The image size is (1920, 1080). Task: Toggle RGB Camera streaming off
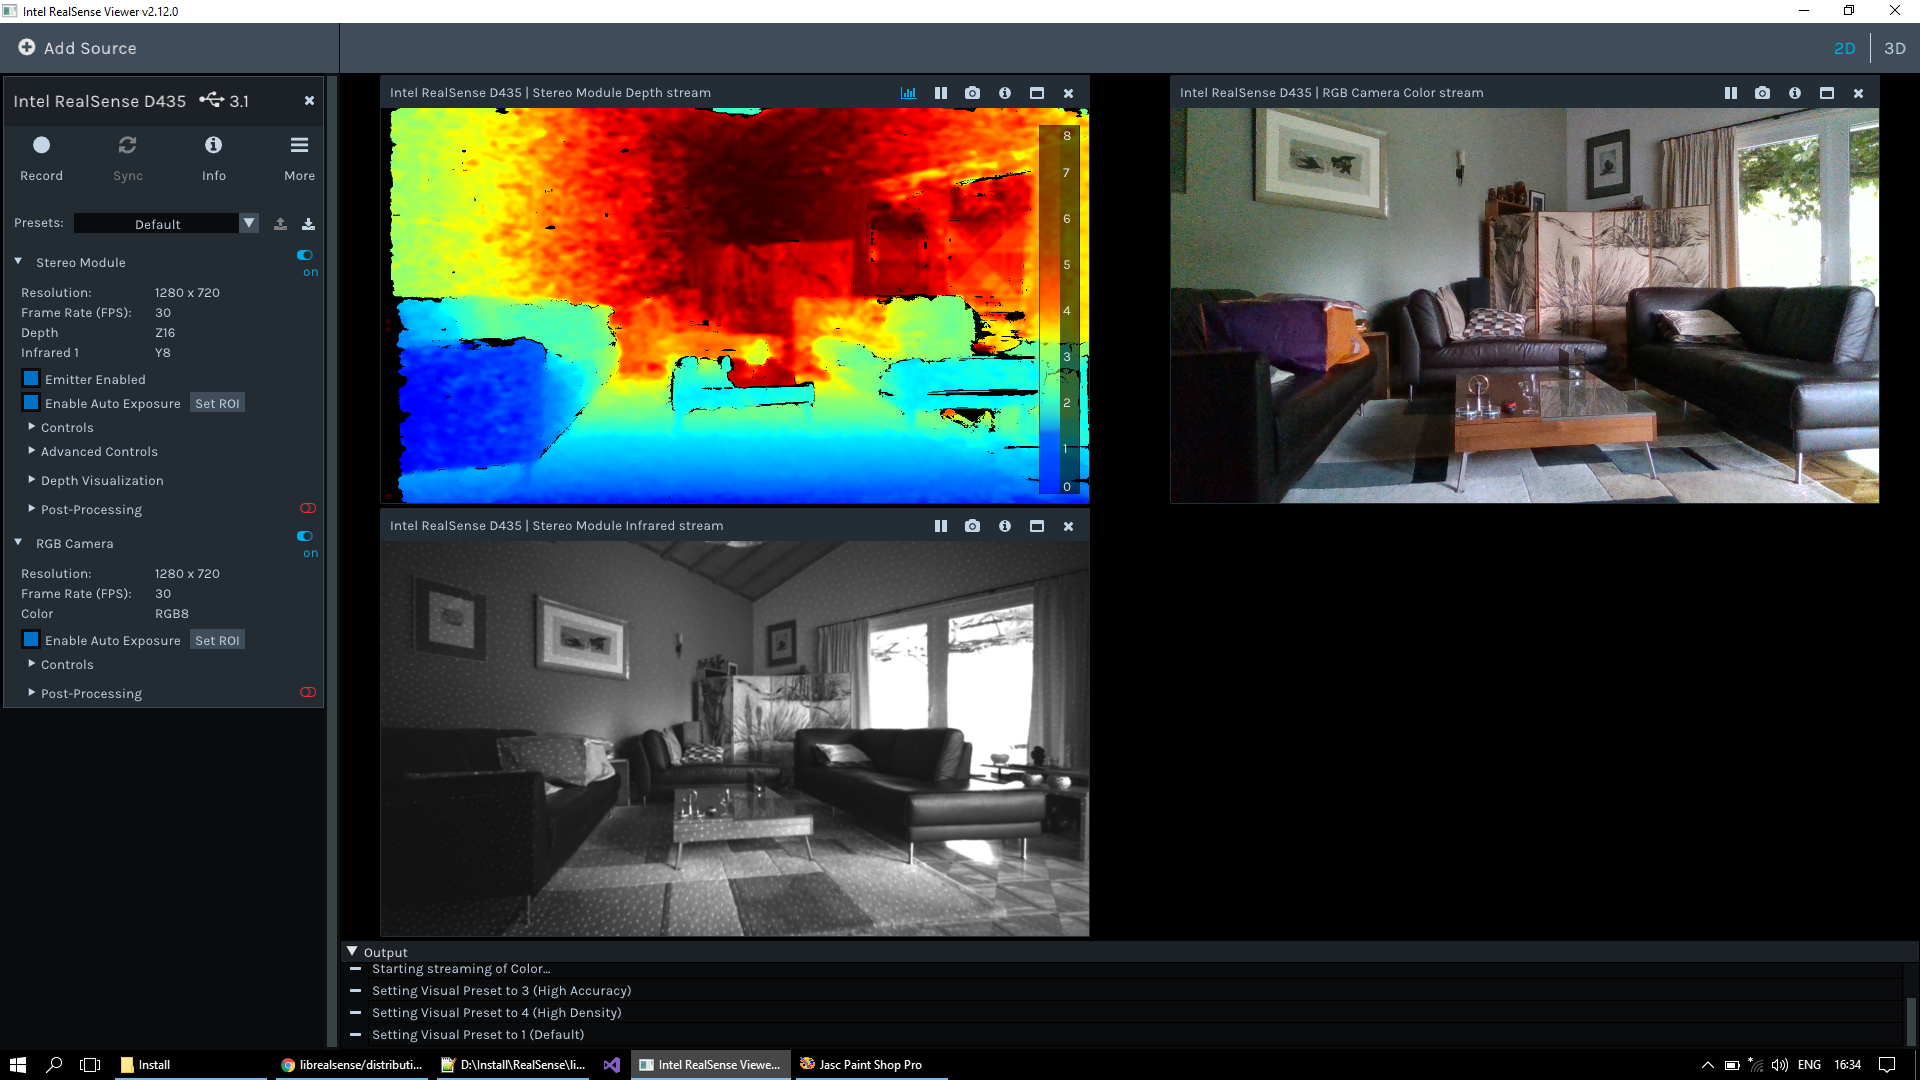tap(305, 536)
